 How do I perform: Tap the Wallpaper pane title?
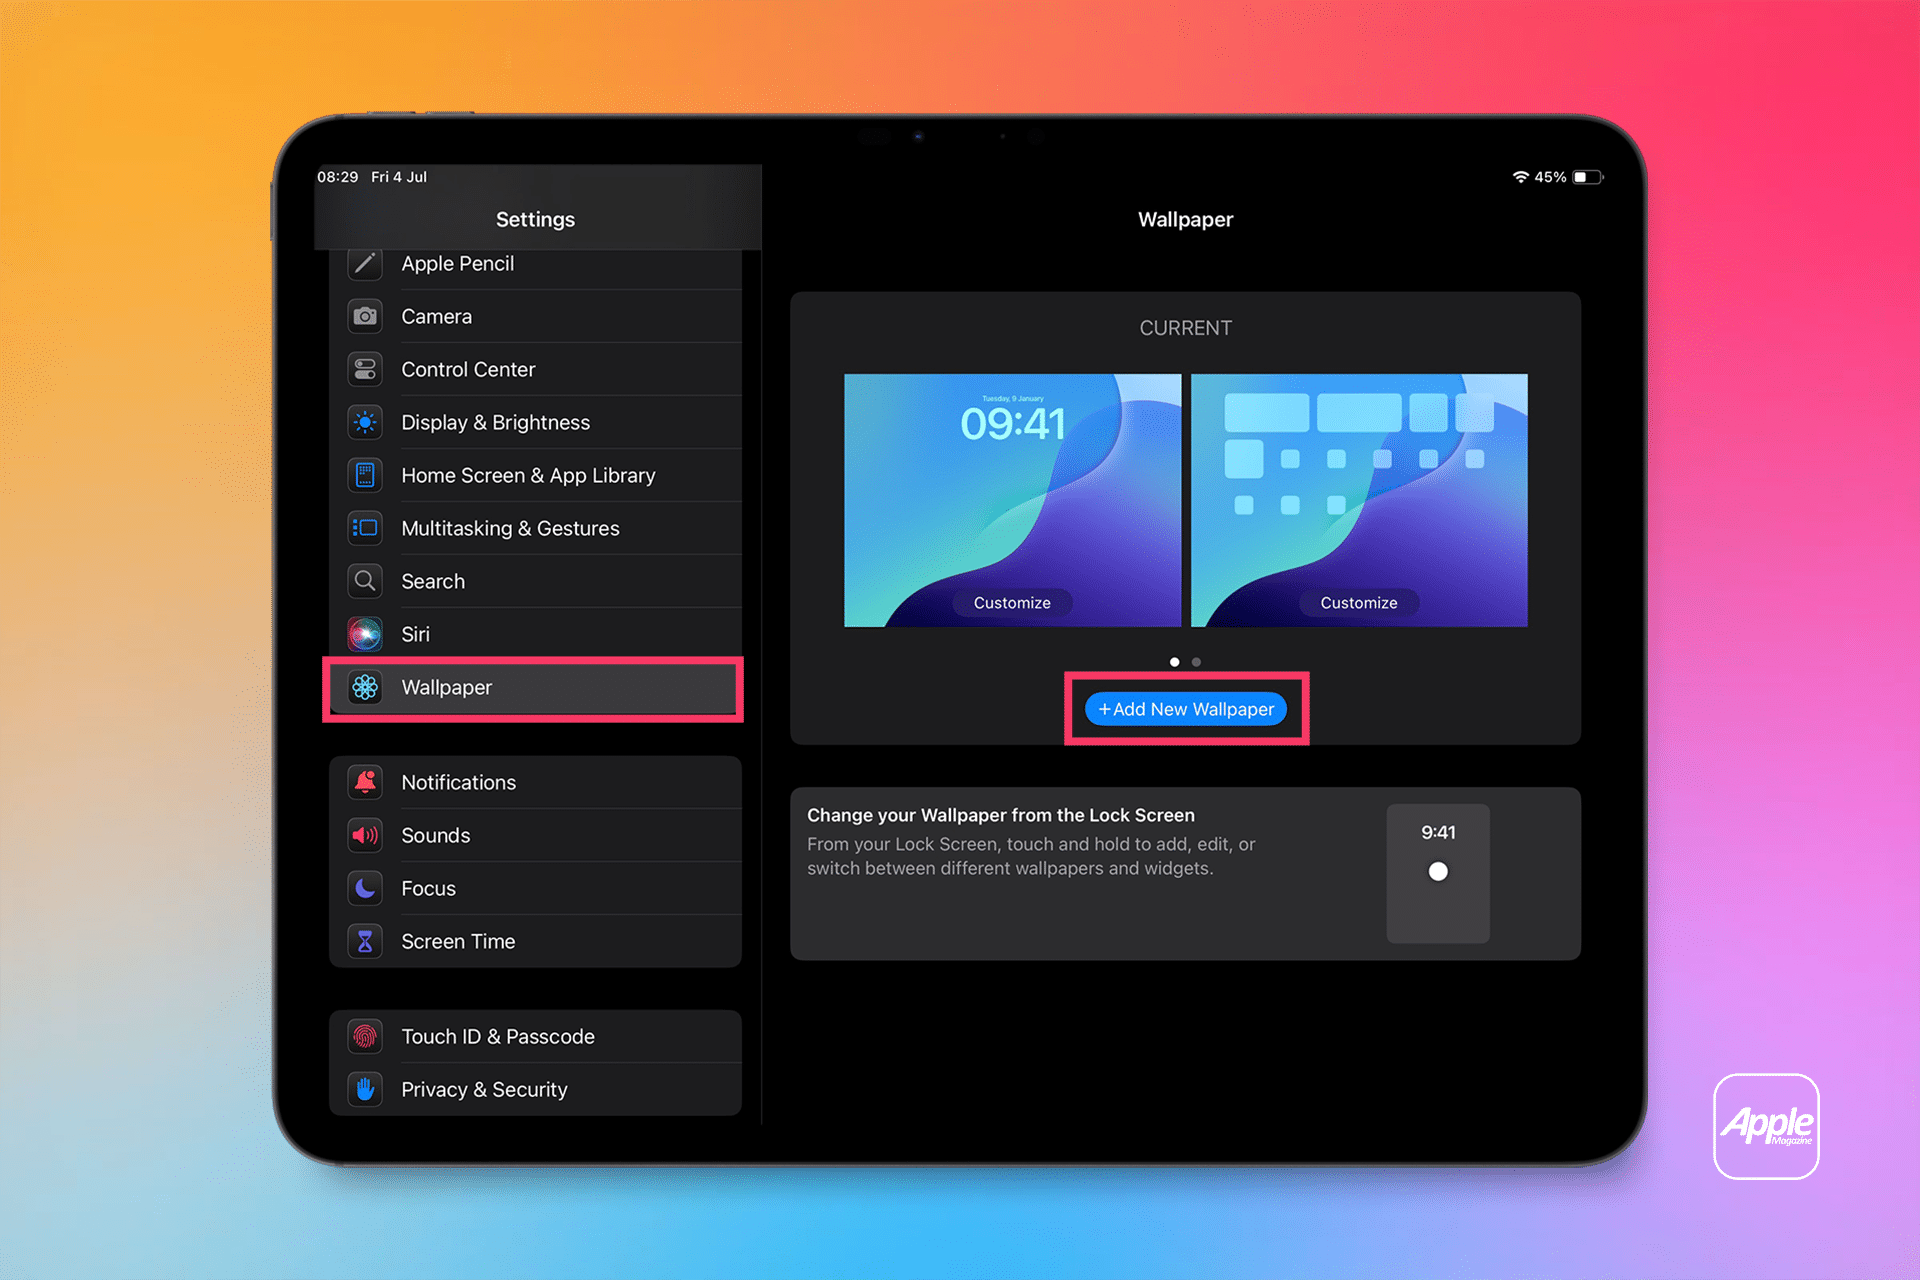[1185, 219]
